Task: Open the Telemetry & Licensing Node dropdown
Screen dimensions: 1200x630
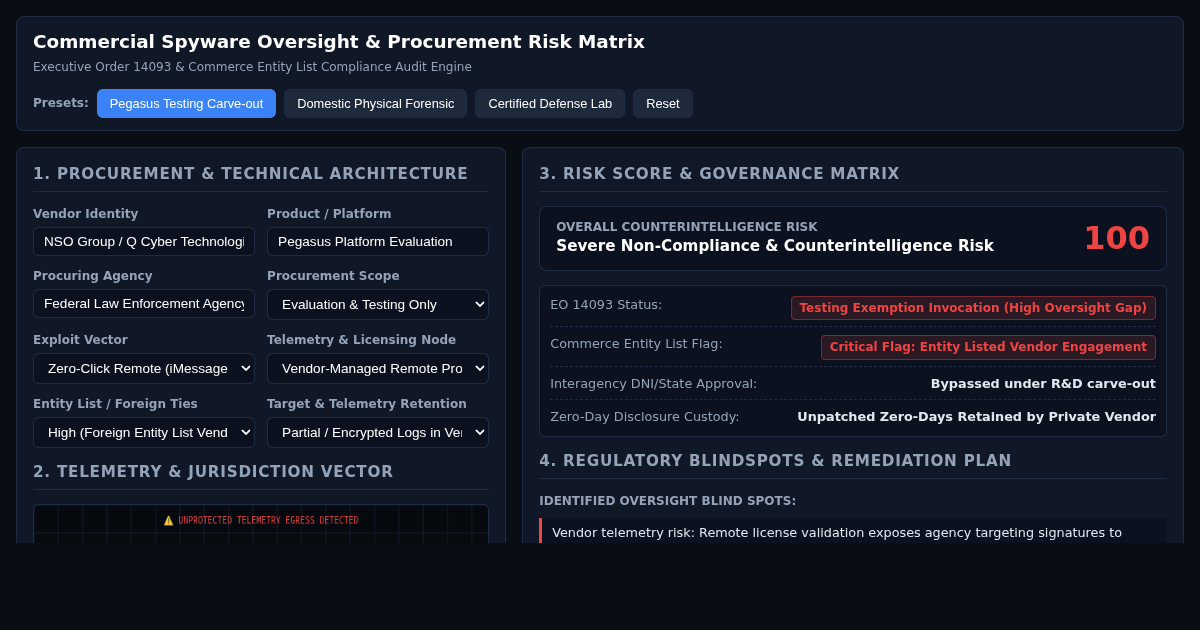Action: tap(378, 368)
